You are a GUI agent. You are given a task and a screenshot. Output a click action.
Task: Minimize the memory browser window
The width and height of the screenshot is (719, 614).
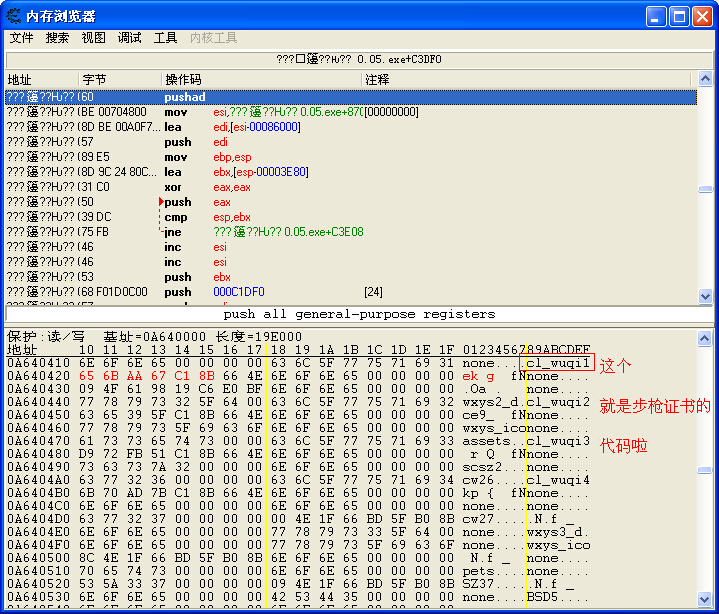(x=656, y=17)
